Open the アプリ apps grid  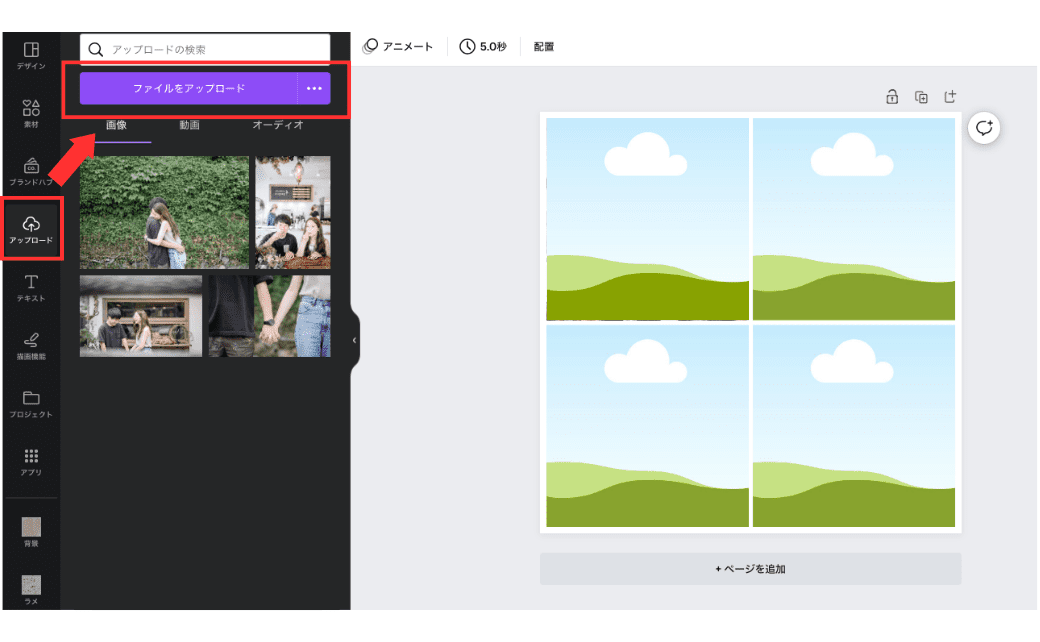31,461
